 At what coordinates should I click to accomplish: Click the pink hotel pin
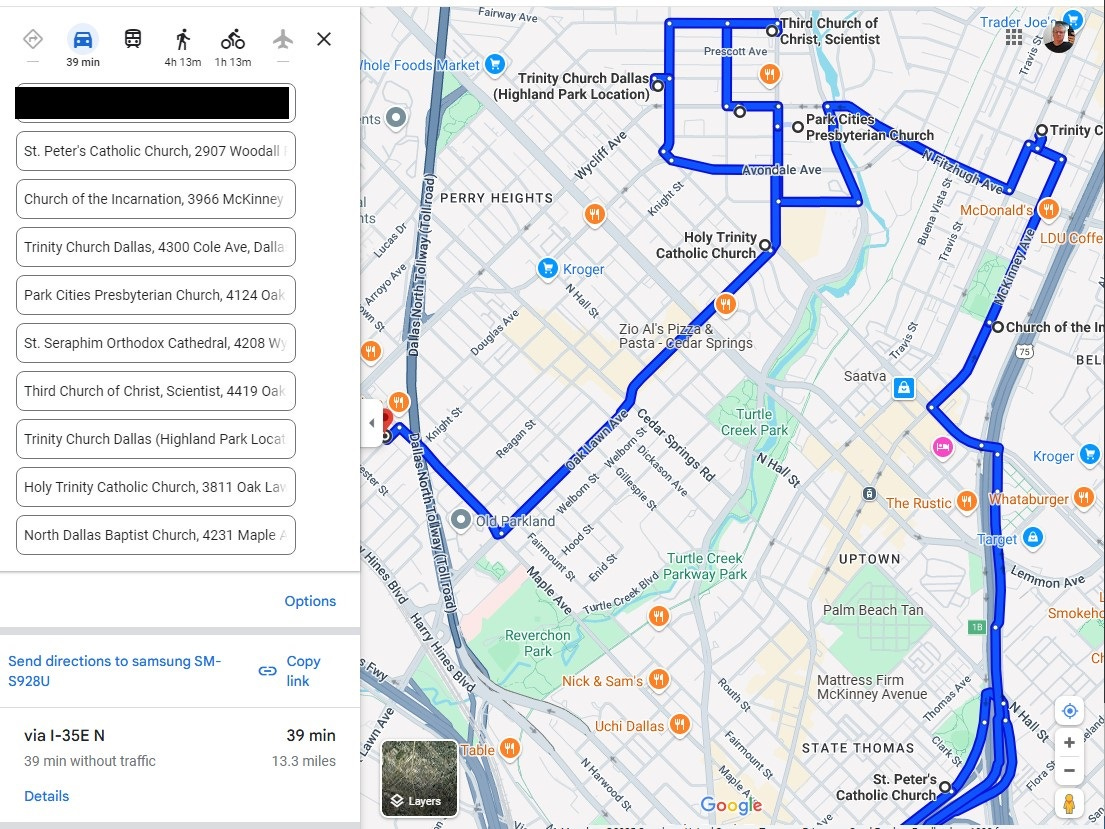(x=943, y=447)
